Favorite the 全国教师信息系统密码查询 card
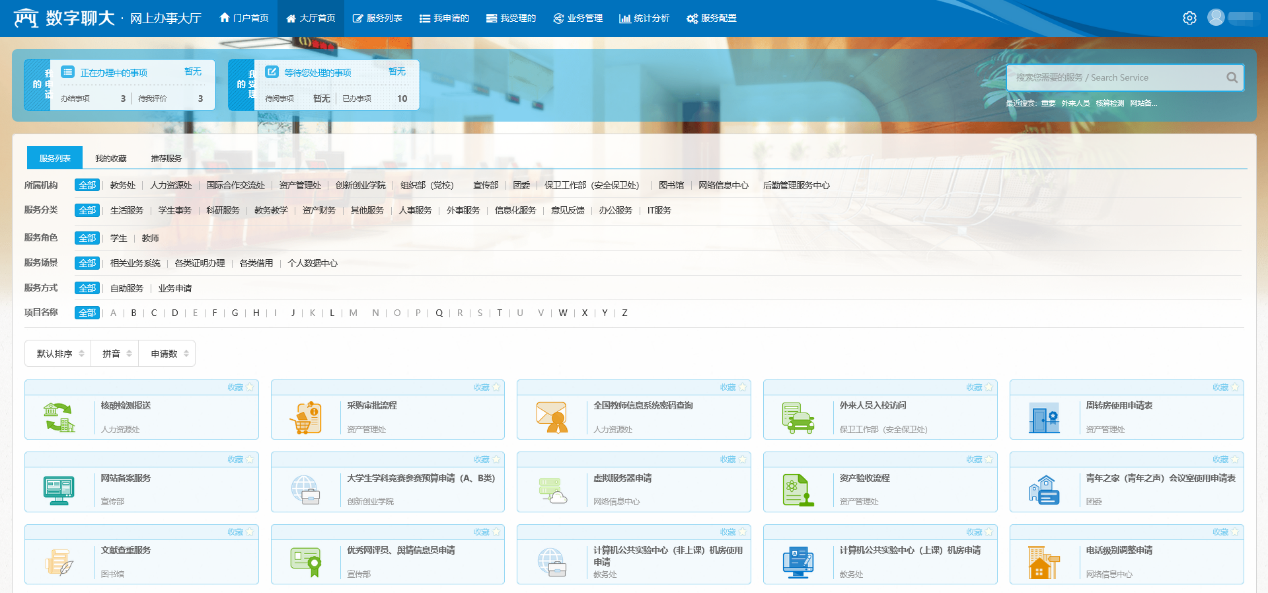1268x593 pixels. [x=732, y=387]
